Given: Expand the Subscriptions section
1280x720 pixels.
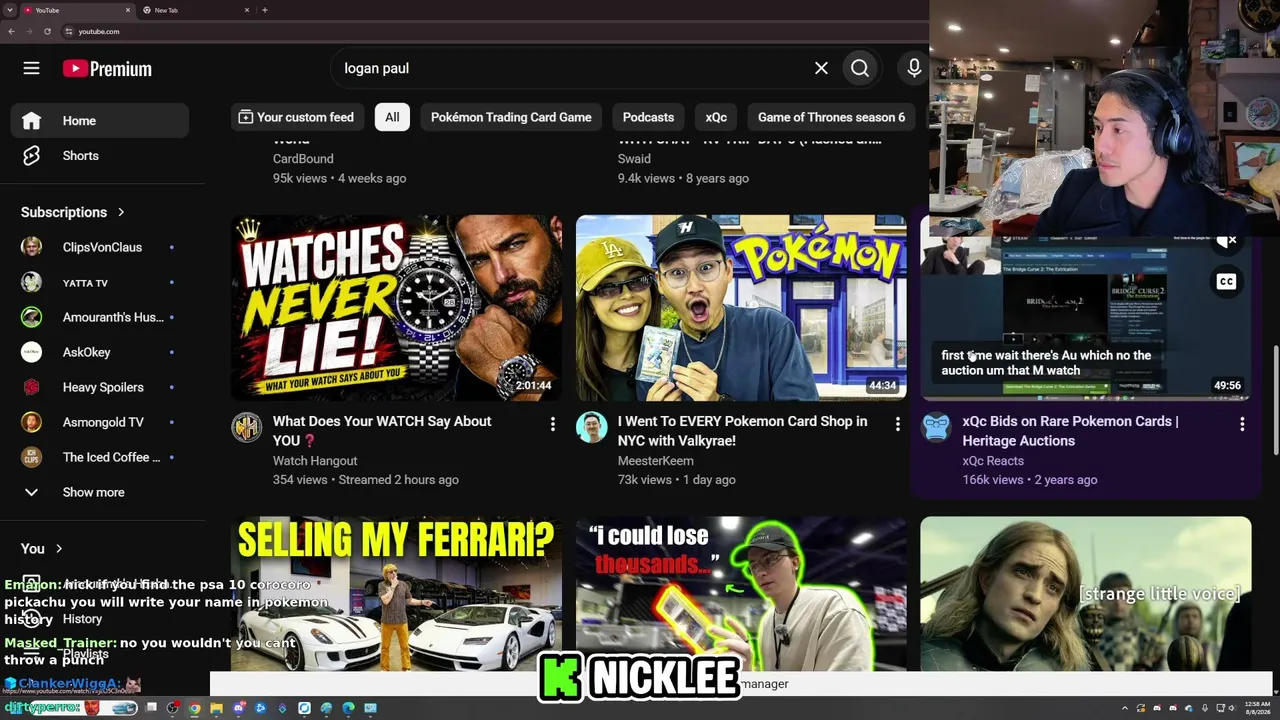Looking at the screenshot, I should tap(73, 212).
